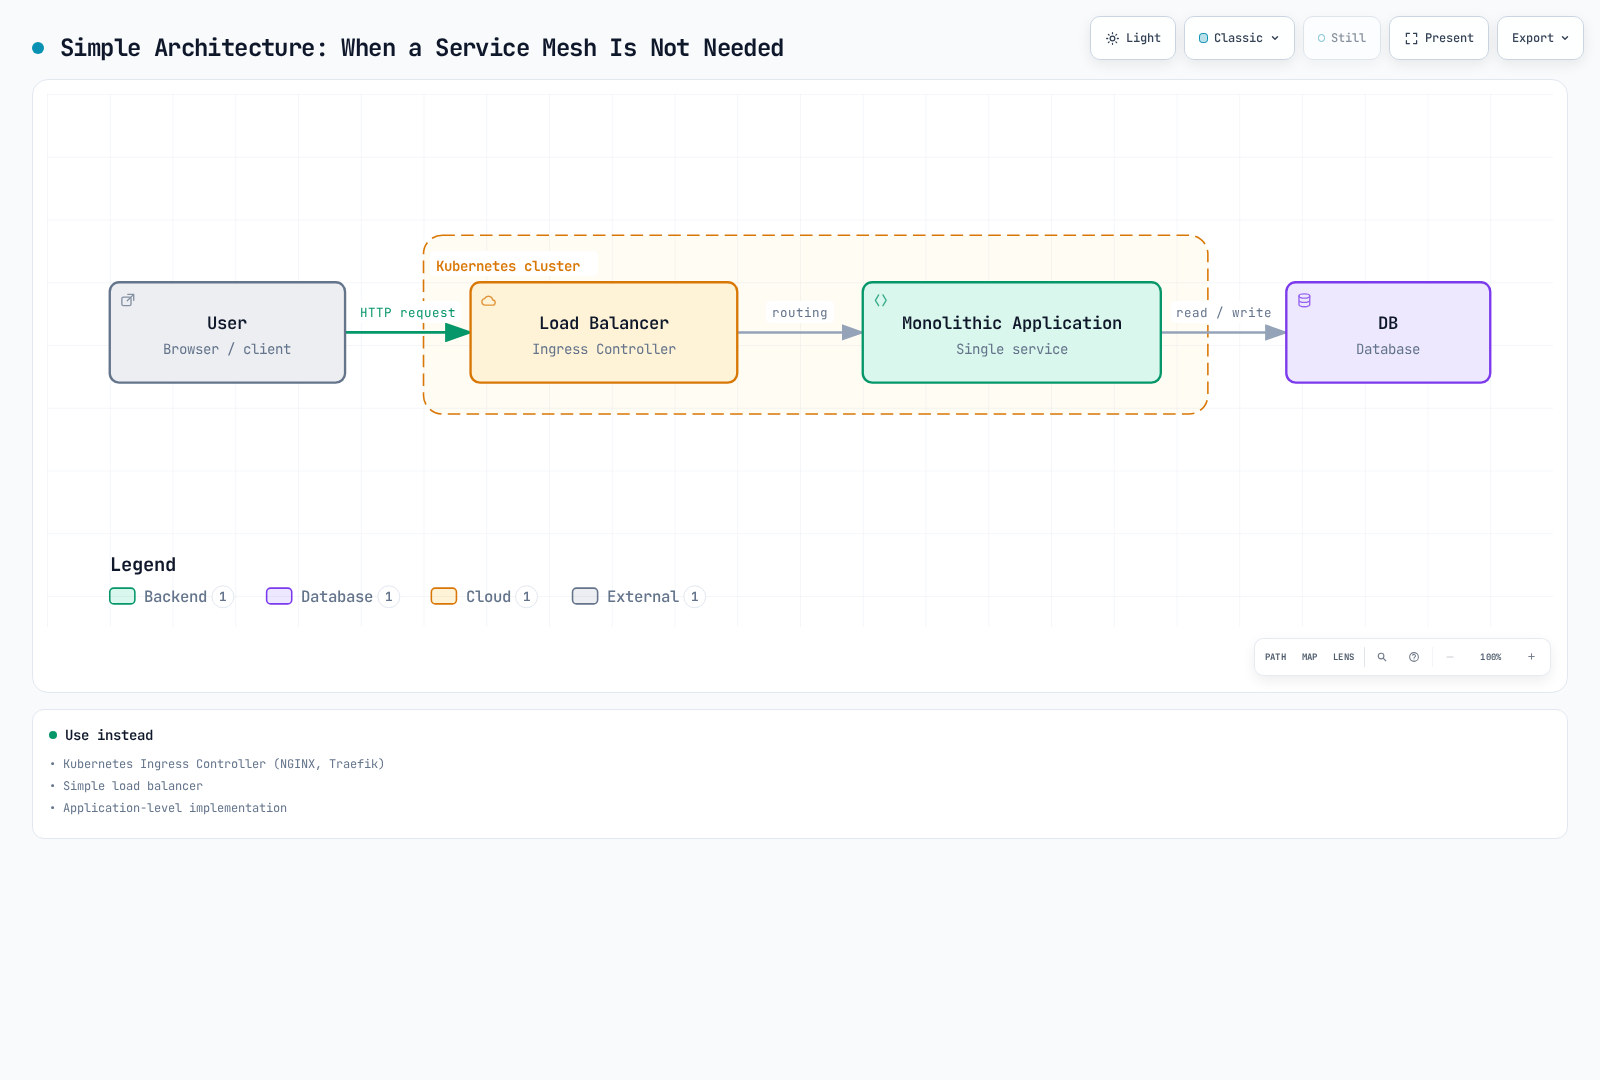
Task: Click the fullscreen icon in Present button
Action: (1412, 38)
